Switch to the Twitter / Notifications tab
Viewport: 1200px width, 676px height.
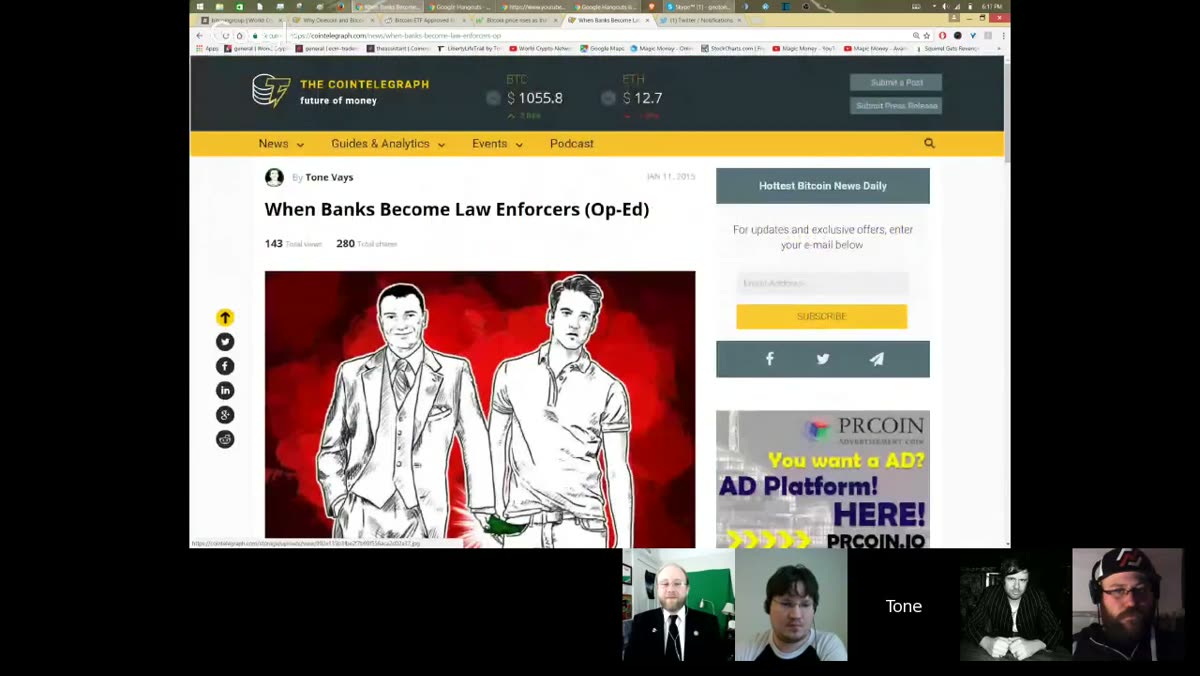click(x=700, y=20)
